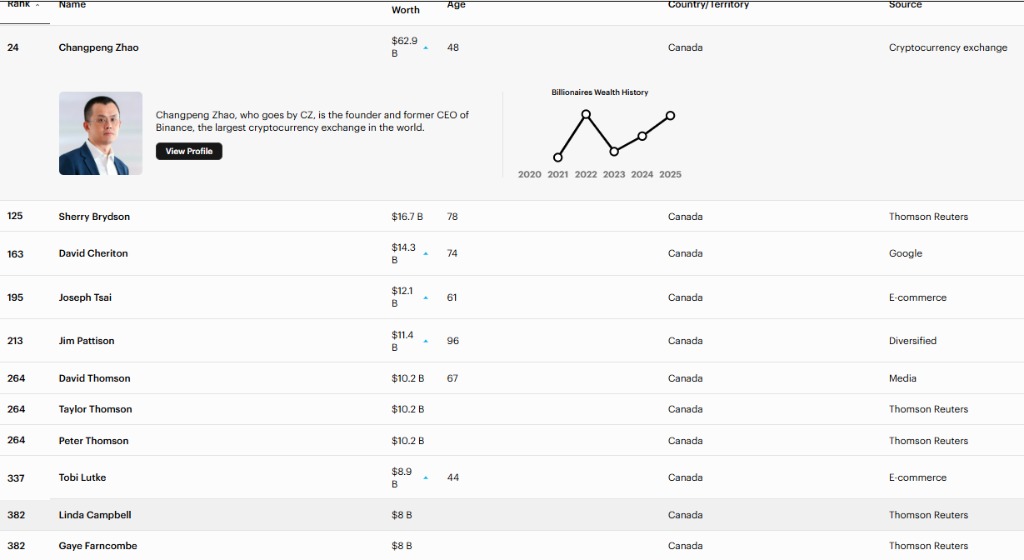Select the 2021 point on wealth history chart
This screenshot has height=560, width=1024.
tap(558, 157)
